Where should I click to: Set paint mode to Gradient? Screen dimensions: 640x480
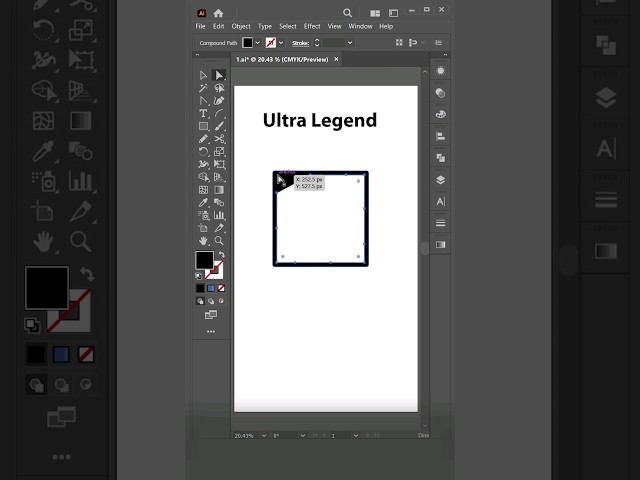coord(211,289)
